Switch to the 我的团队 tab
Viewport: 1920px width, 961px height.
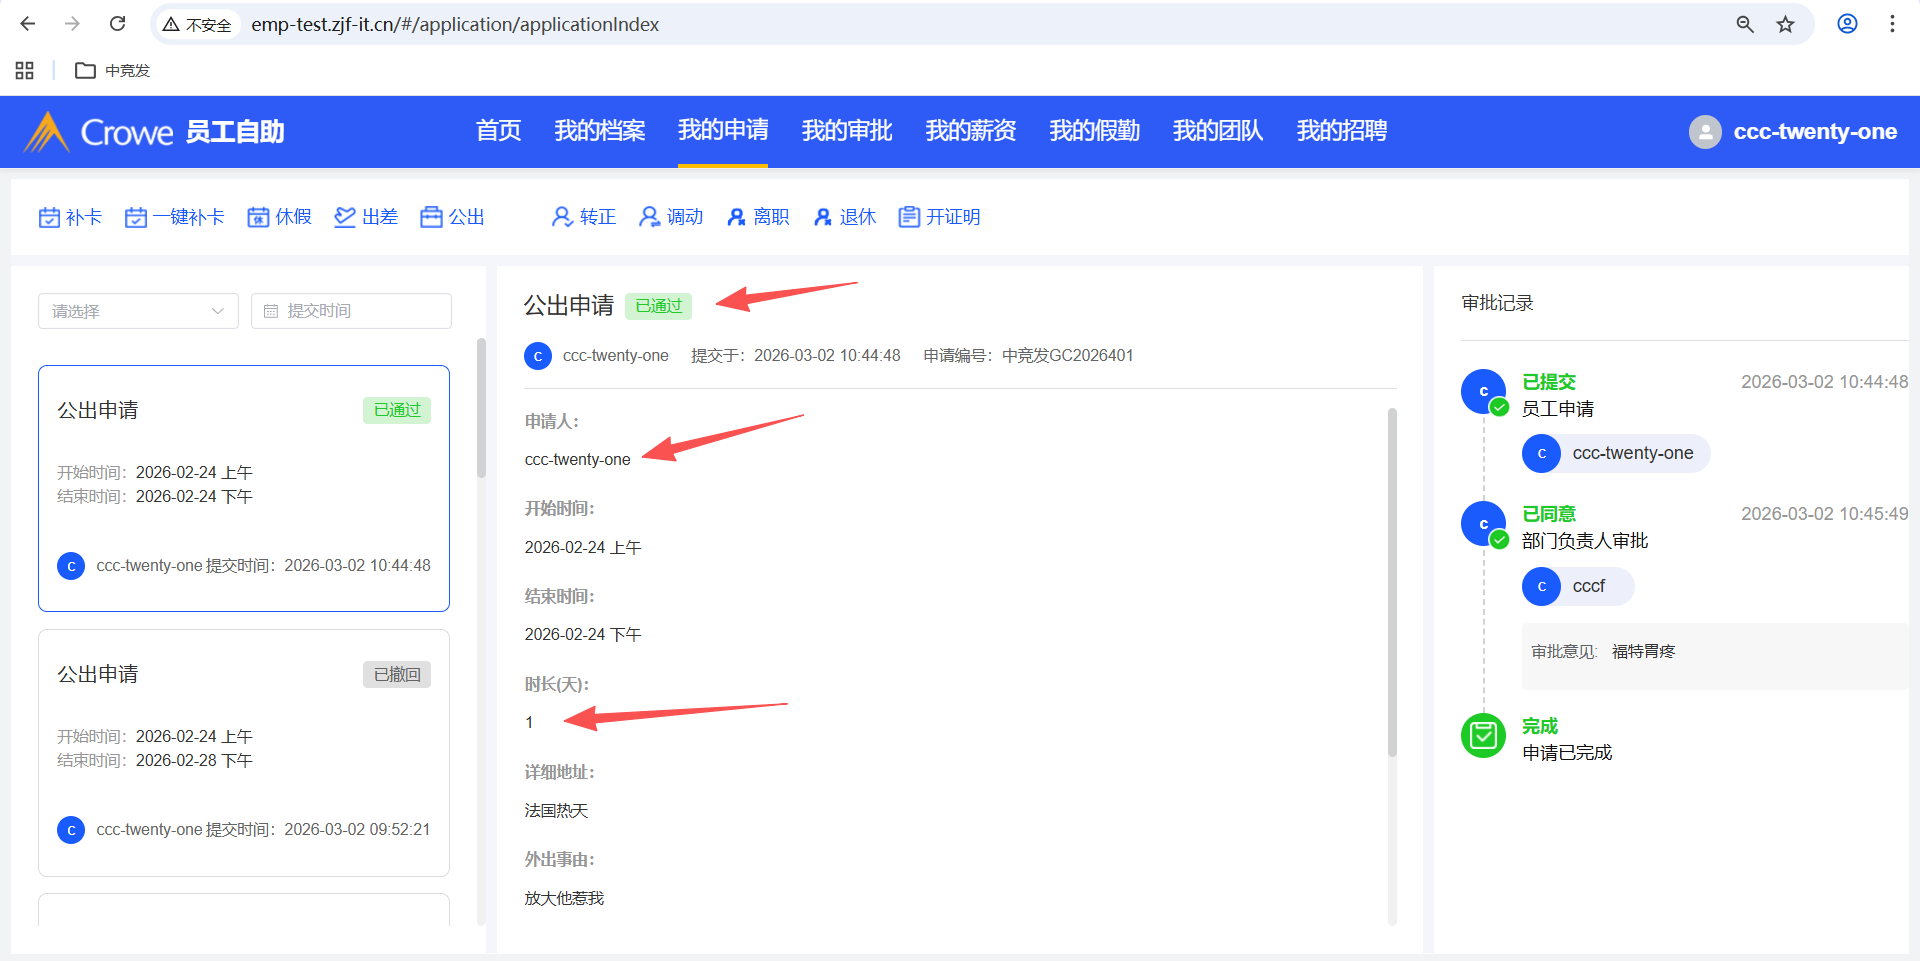1218,131
